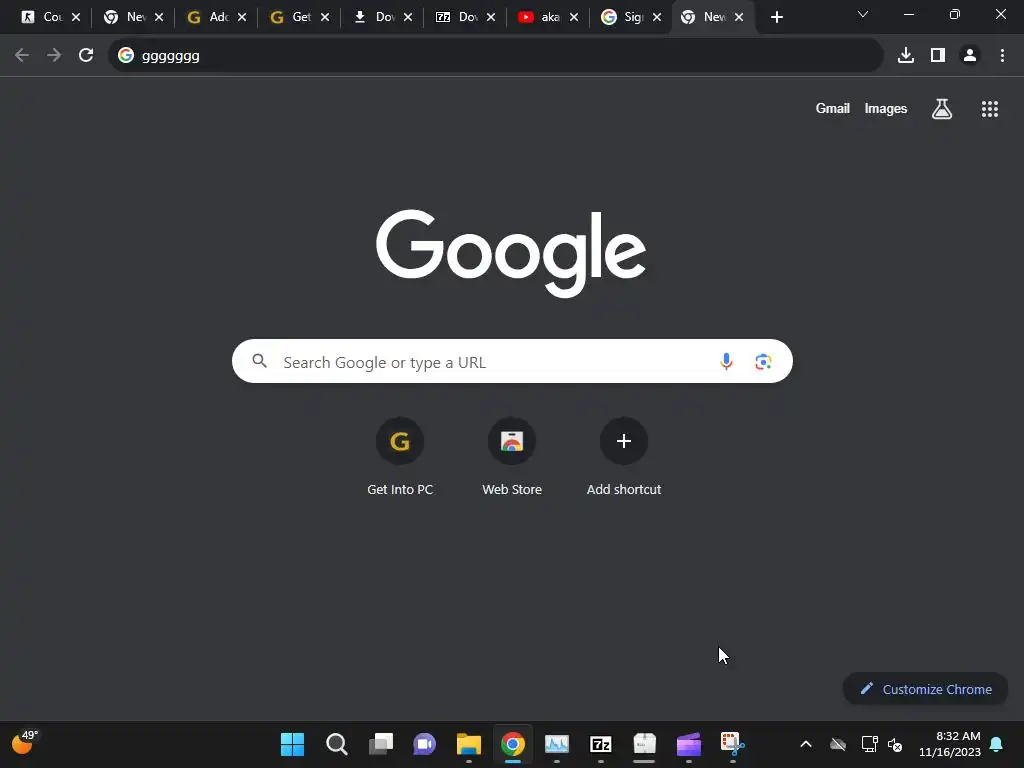This screenshot has height=768, width=1024.
Task: Reload the current page
Action: coord(86,56)
